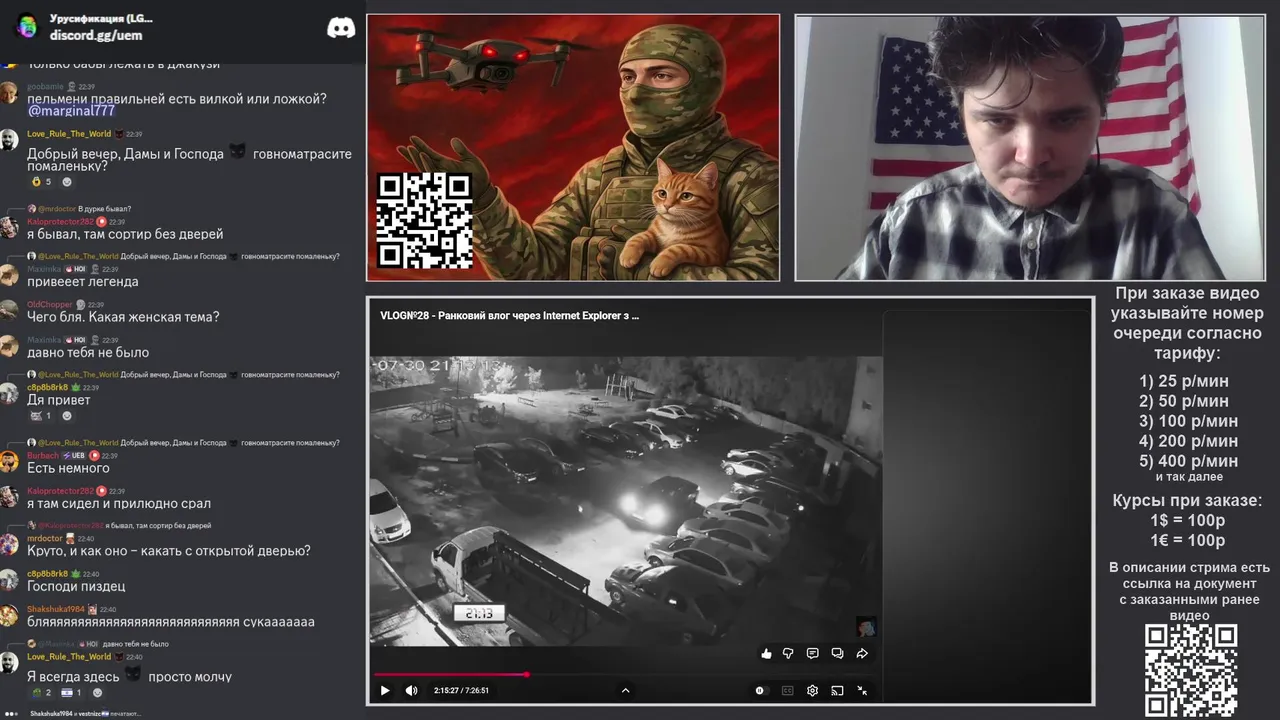This screenshot has width=1280, height=720.
Task: Open the discord.gg/uem invite link
Action: (96, 35)
